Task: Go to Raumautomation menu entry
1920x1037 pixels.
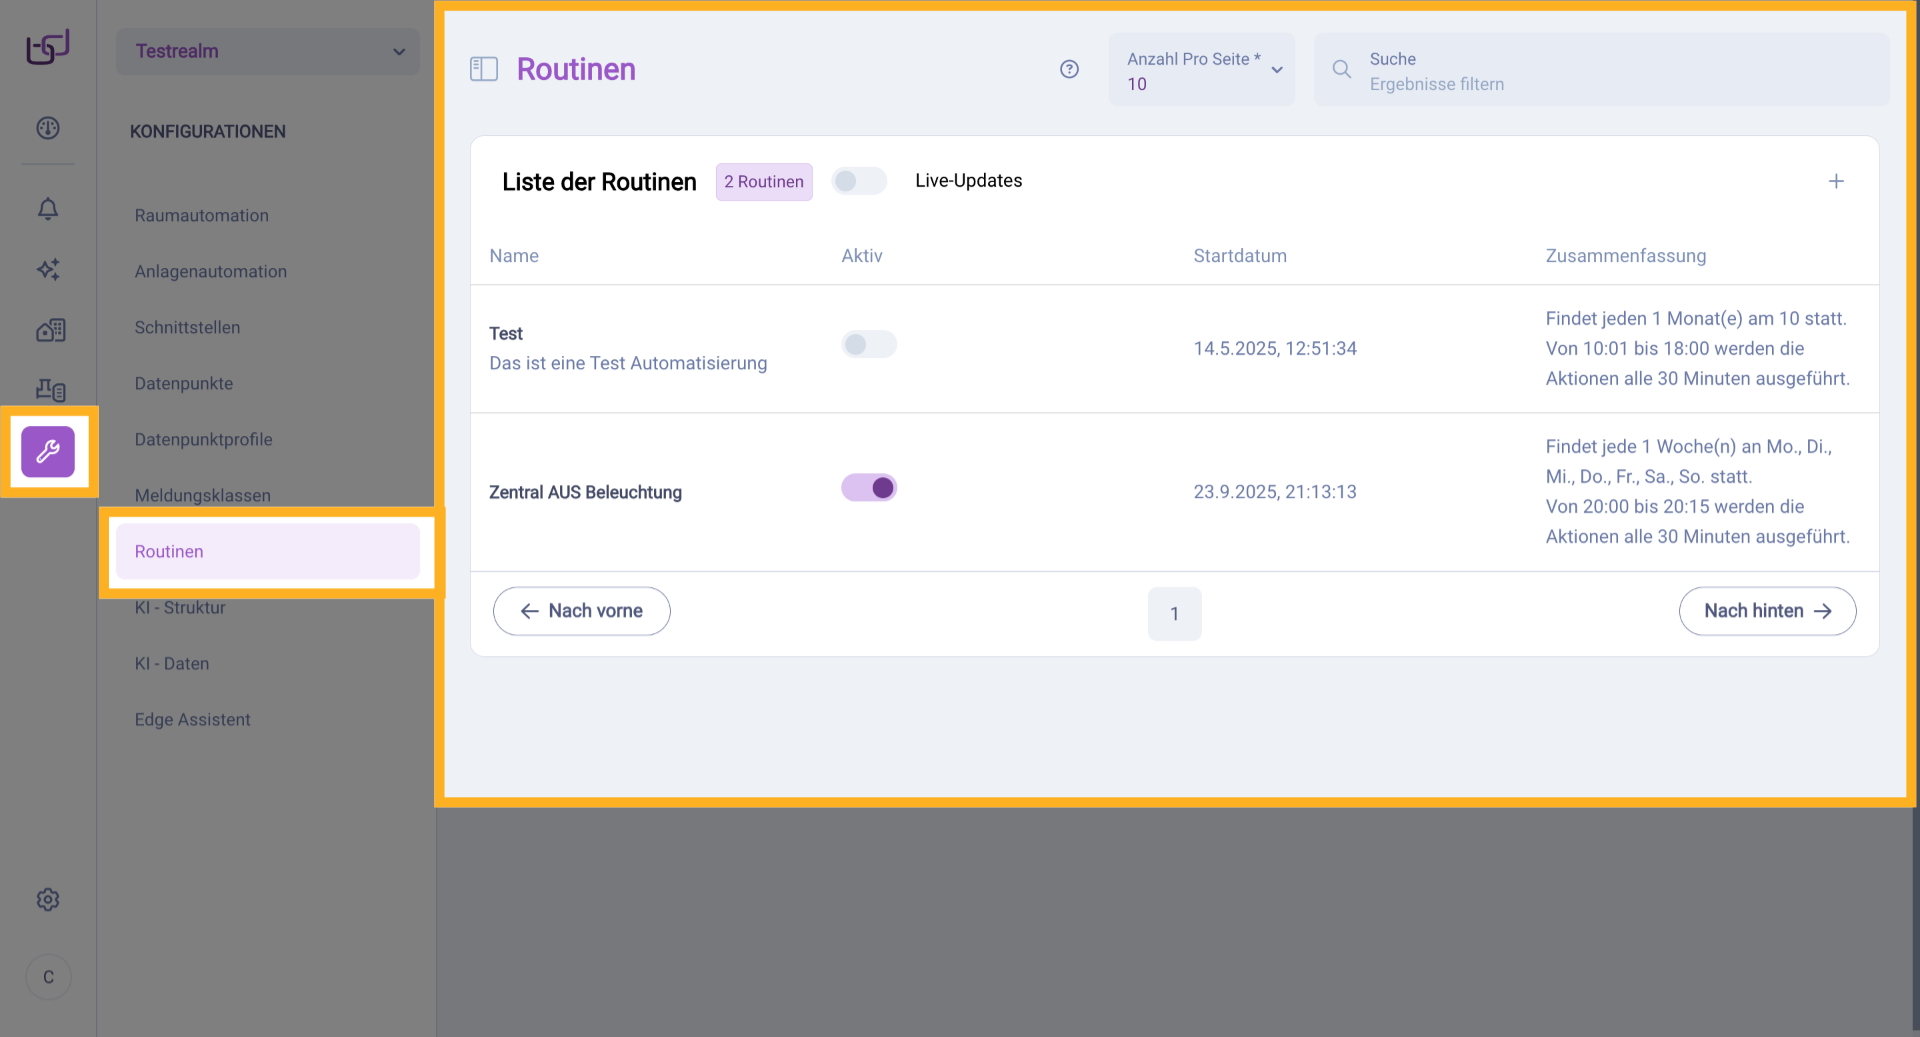Action: (x=202, y=216)
